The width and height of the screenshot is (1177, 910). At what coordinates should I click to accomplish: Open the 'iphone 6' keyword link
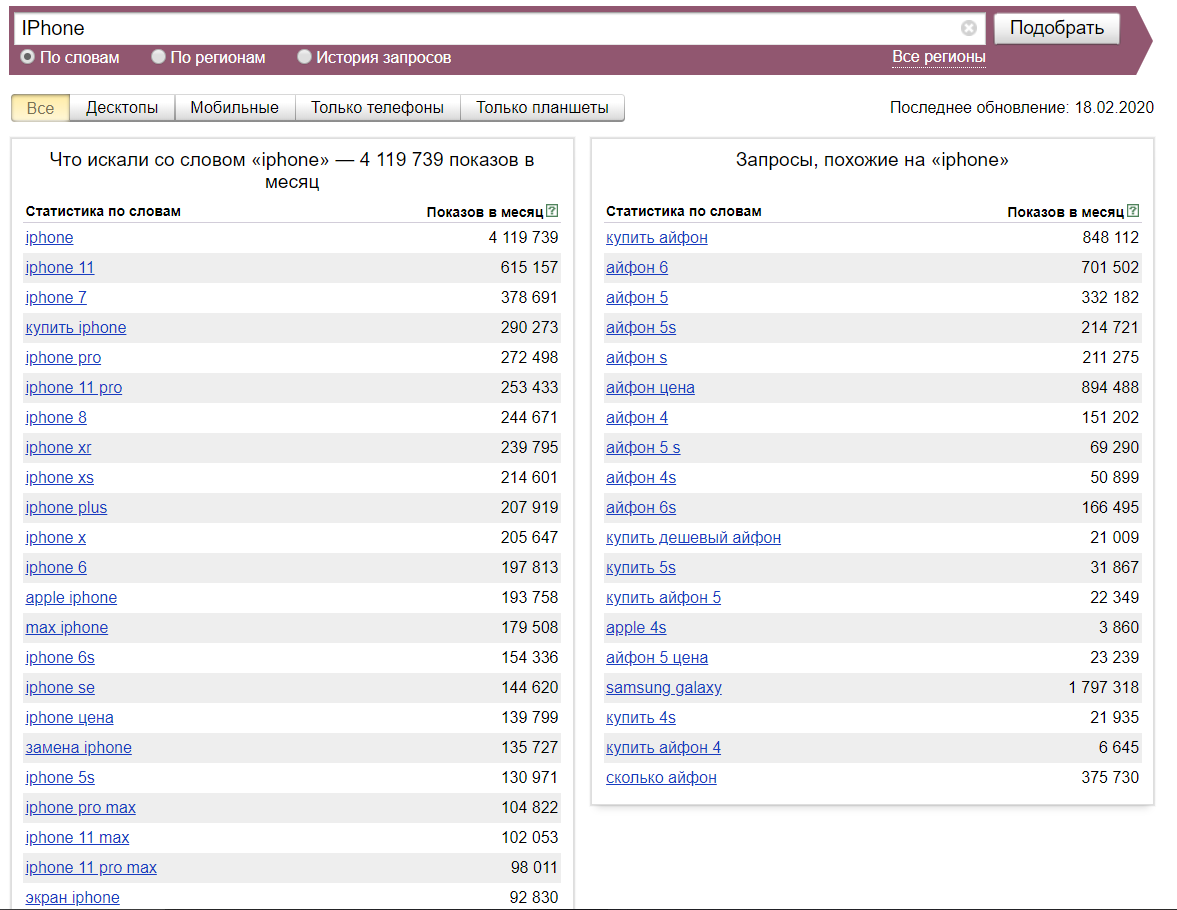pos(56,568)
